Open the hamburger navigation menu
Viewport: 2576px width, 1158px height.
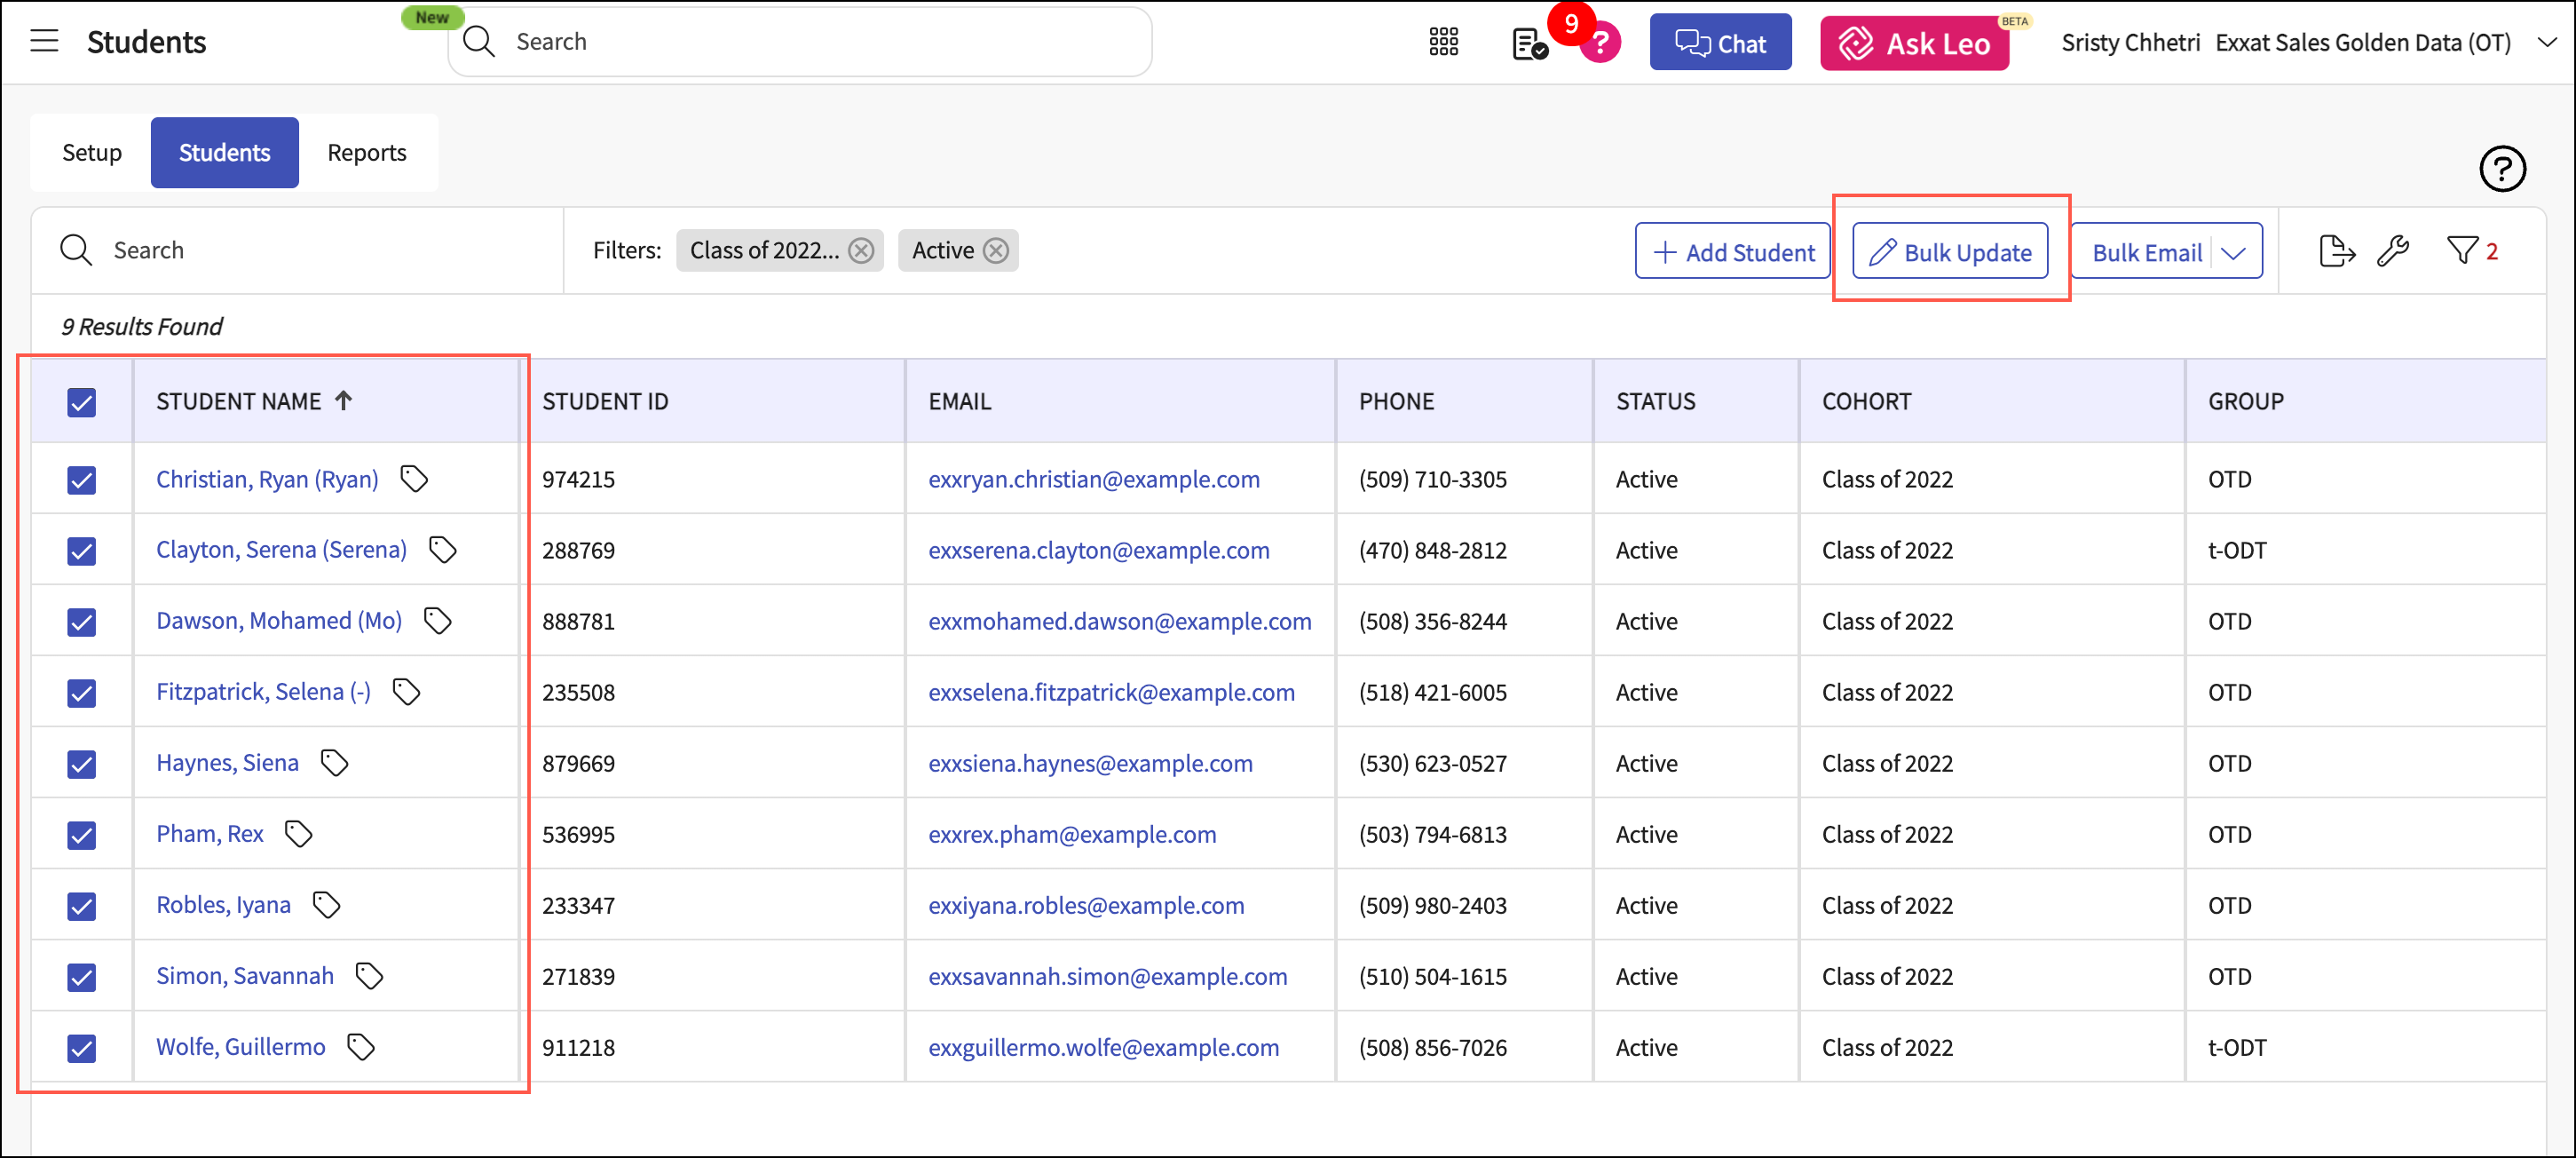click(x=44, y=42)
